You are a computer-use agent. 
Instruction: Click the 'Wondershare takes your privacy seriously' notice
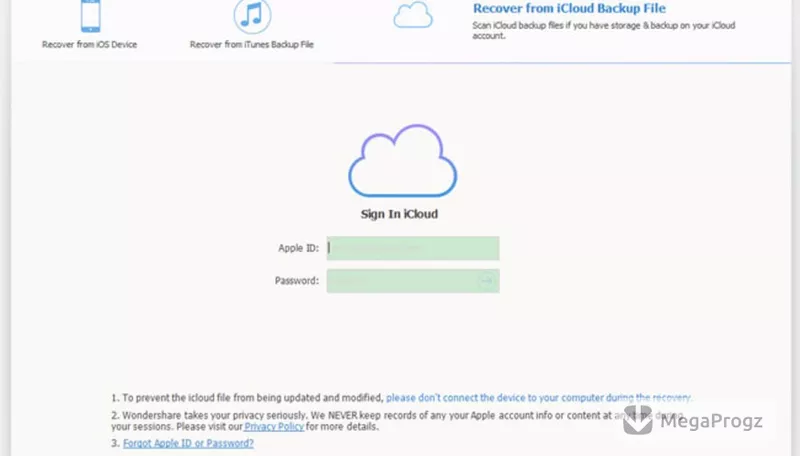[397, 421]
